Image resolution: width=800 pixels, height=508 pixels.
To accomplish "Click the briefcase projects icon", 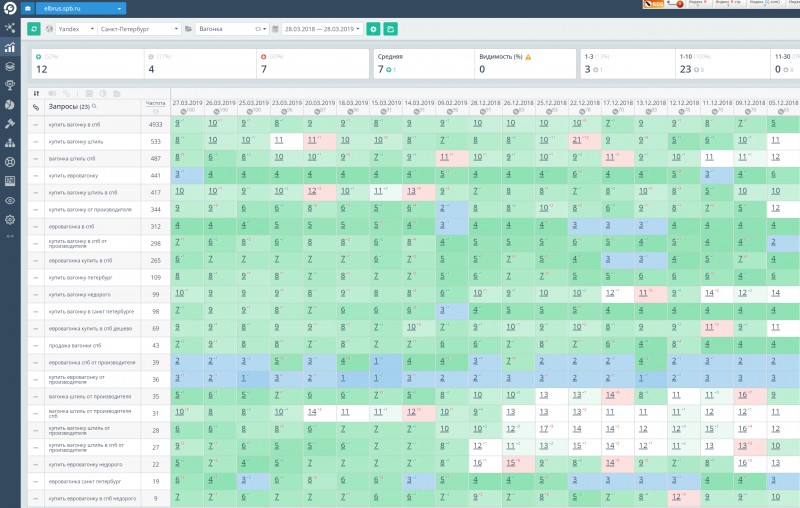I will [x=28, y=8].
